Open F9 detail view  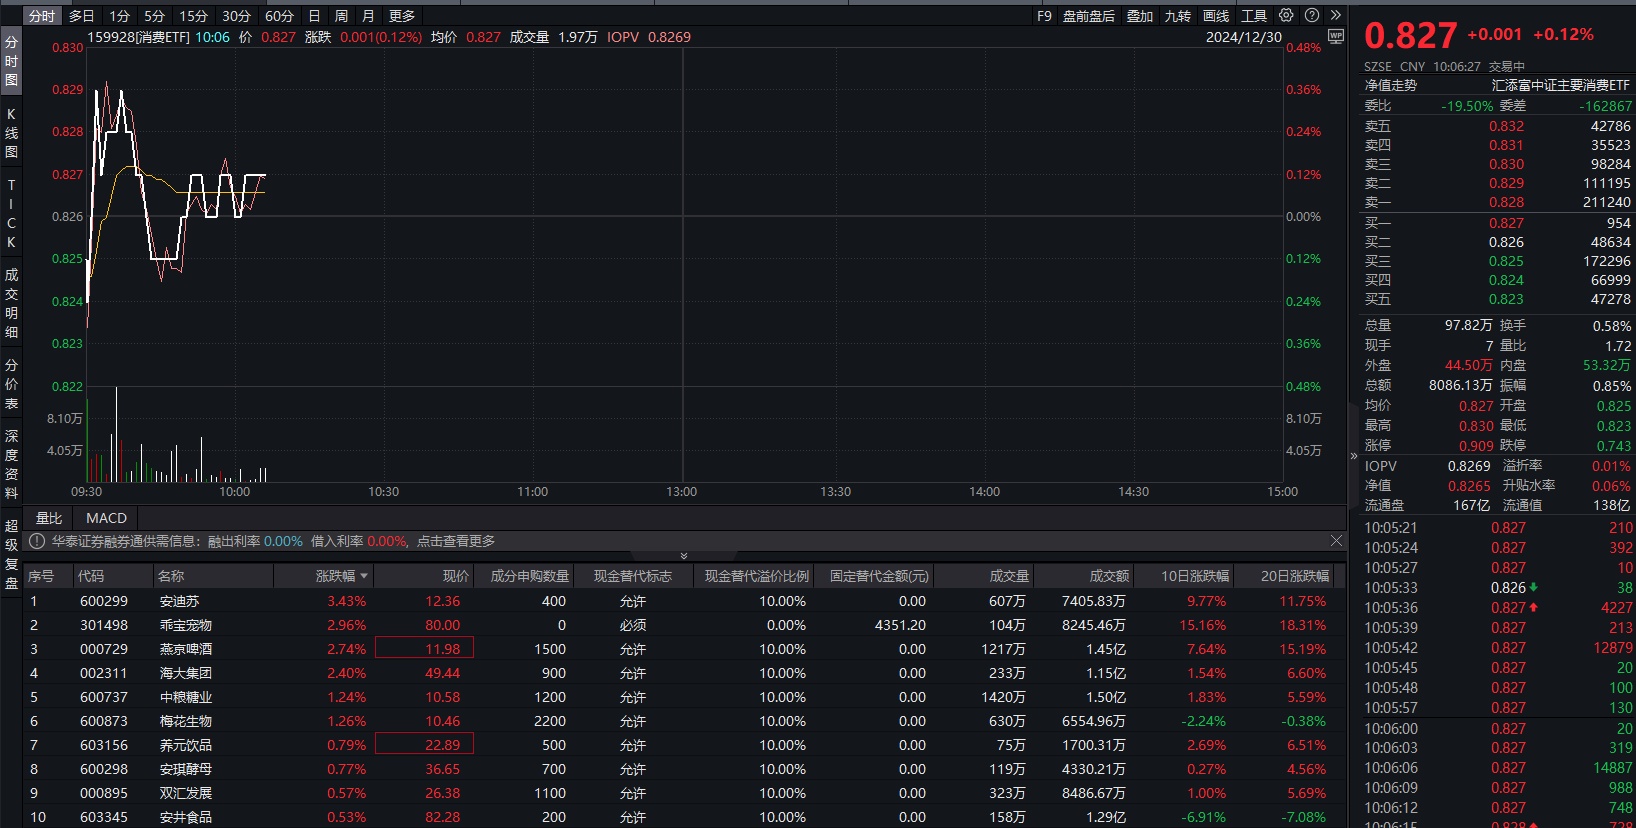click(x=1044, y=16)
